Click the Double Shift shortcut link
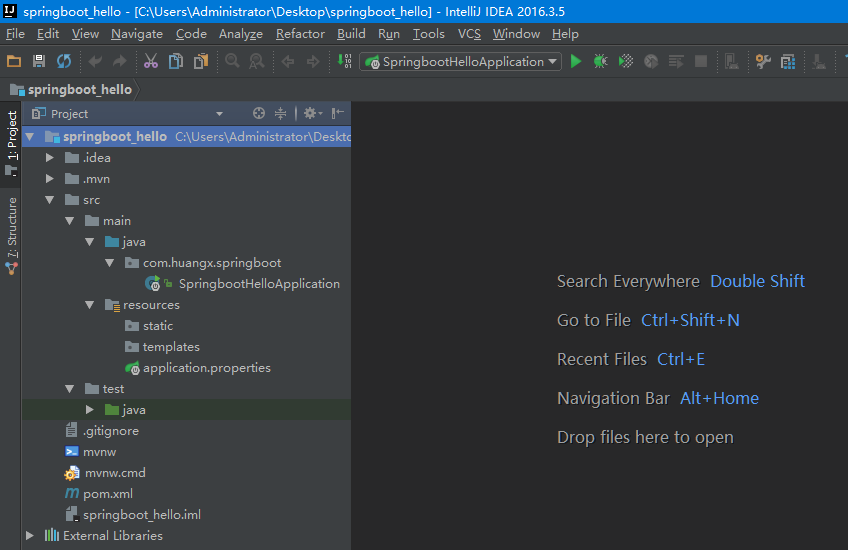848x550 pixels. [757, 281]
